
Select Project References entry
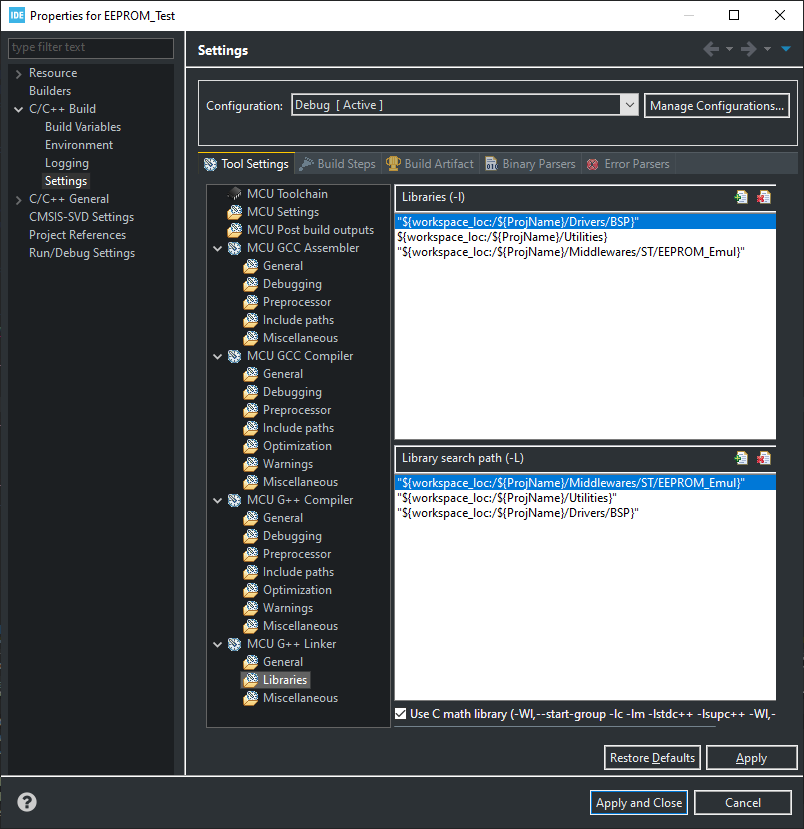point(77,235)
